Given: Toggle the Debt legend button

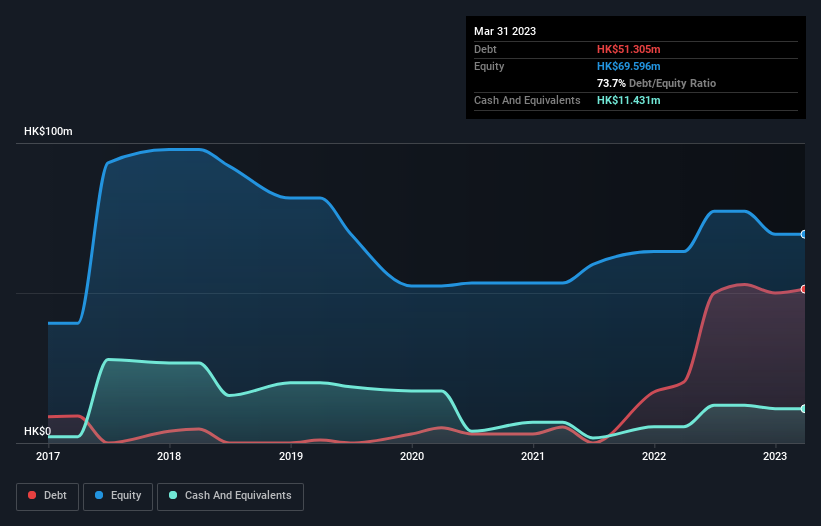Looking at the screenshot, I should (x=48, y=496).
